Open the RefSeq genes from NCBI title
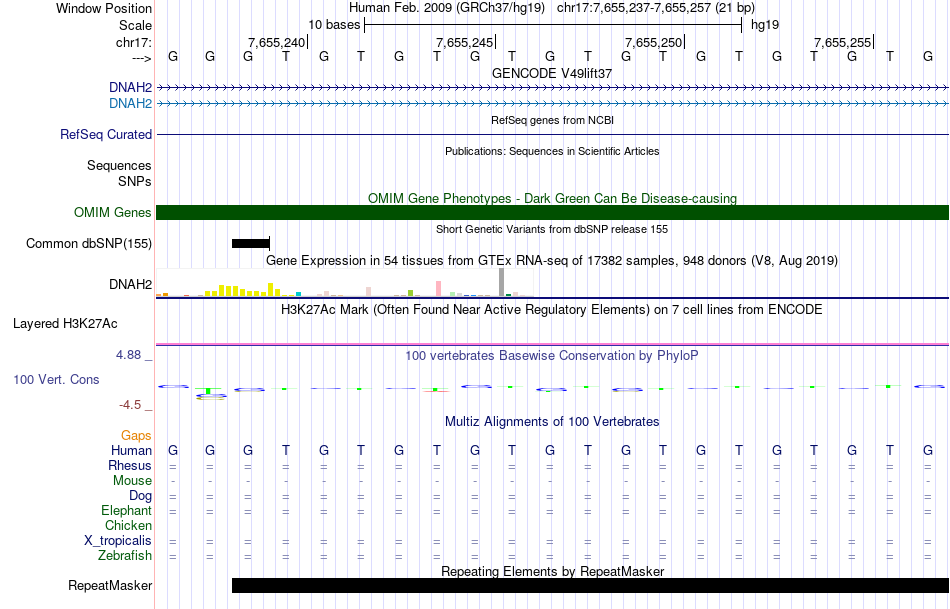 pos(552,120)
